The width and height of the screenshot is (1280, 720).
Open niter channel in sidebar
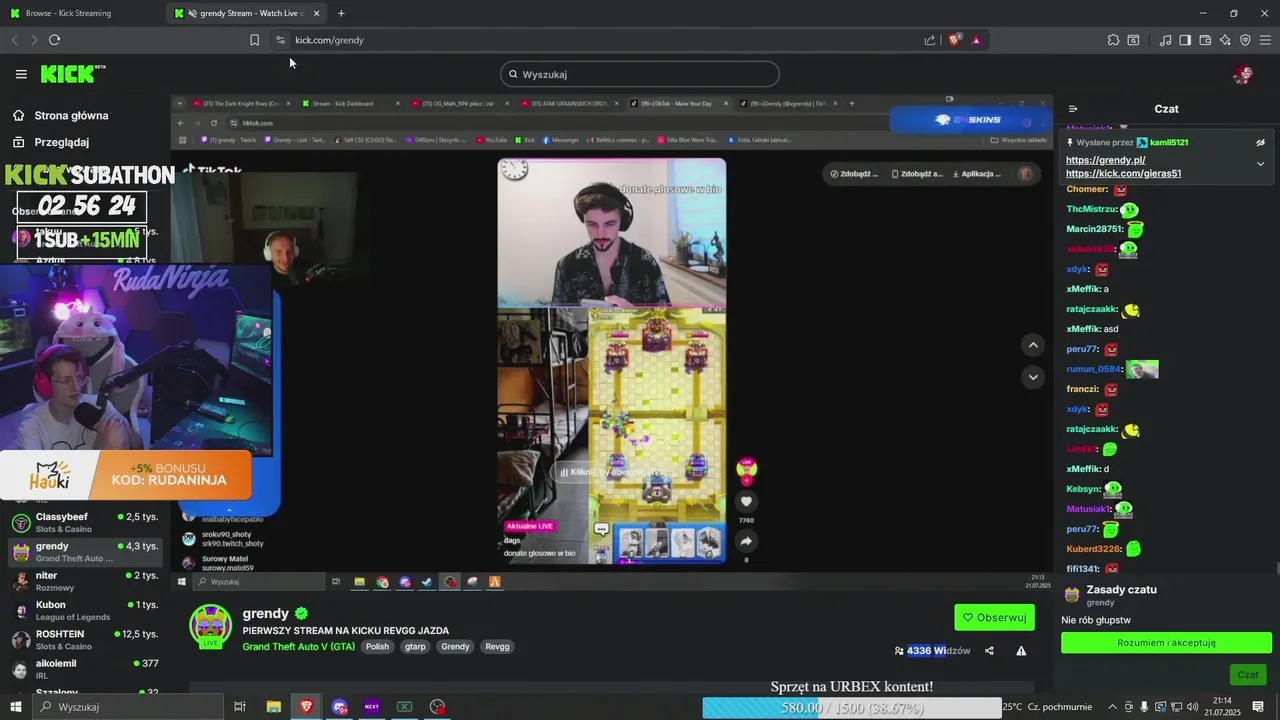[85, 581]
